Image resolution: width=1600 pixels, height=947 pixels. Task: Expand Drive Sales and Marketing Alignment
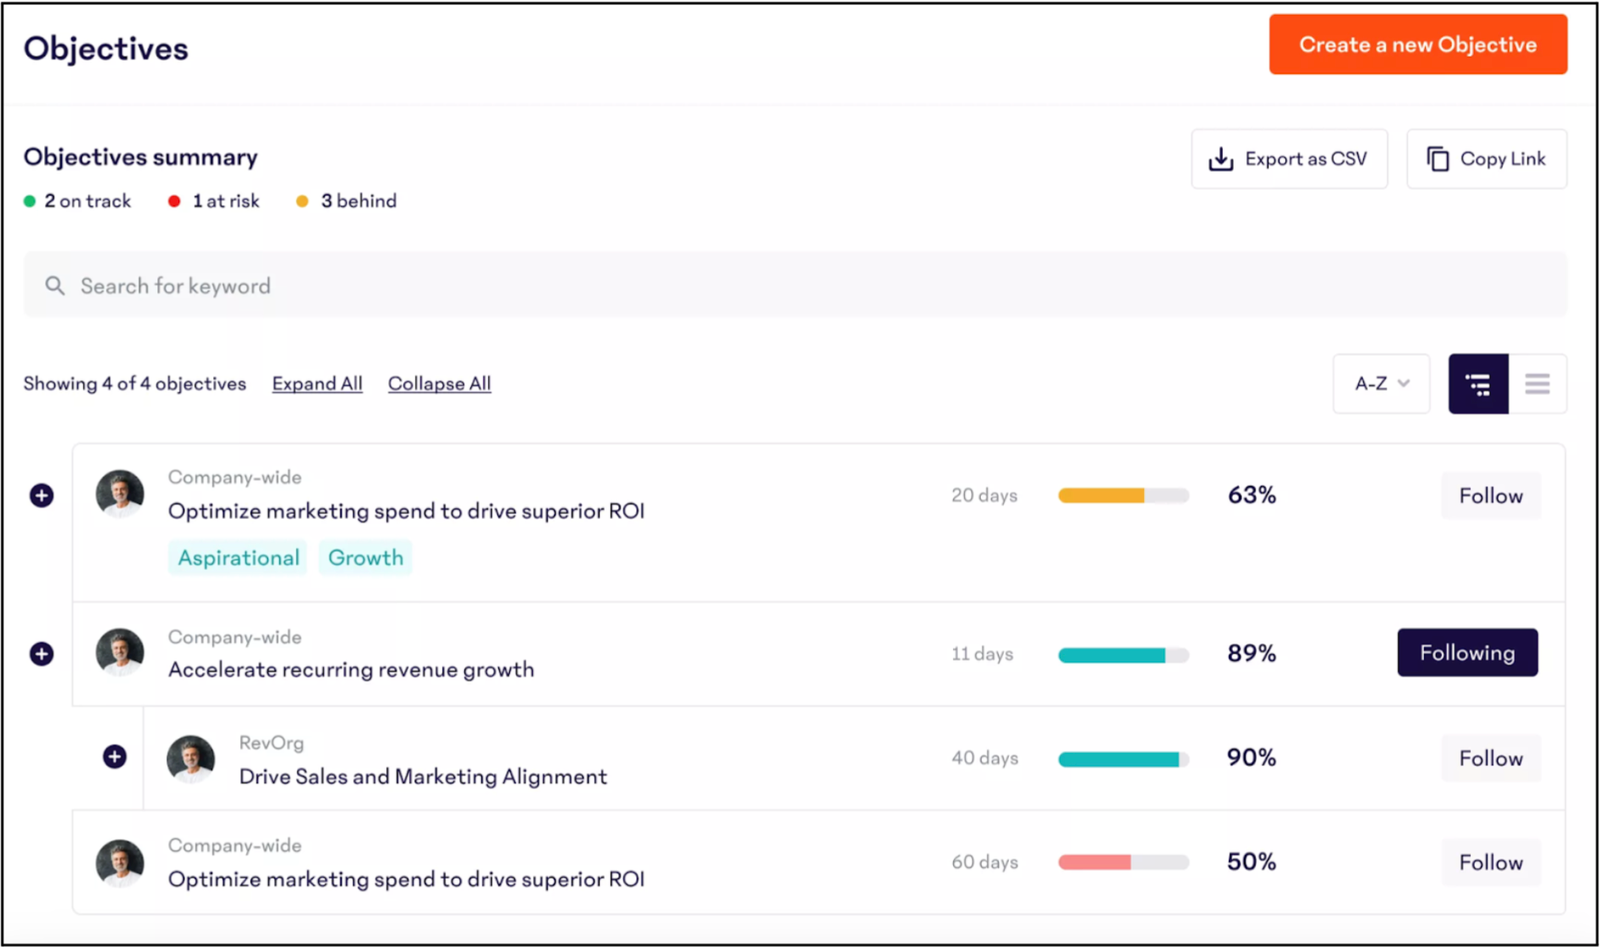tap(113, 757)
